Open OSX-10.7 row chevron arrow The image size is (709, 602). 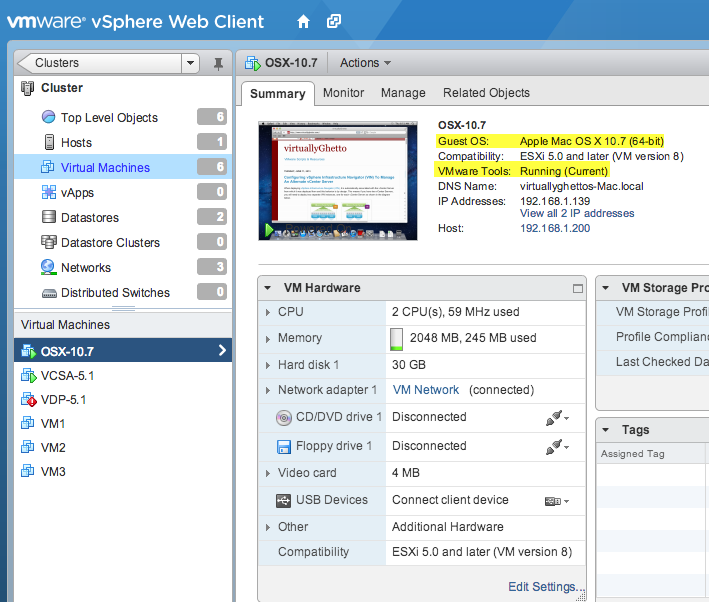coord(222,350)
